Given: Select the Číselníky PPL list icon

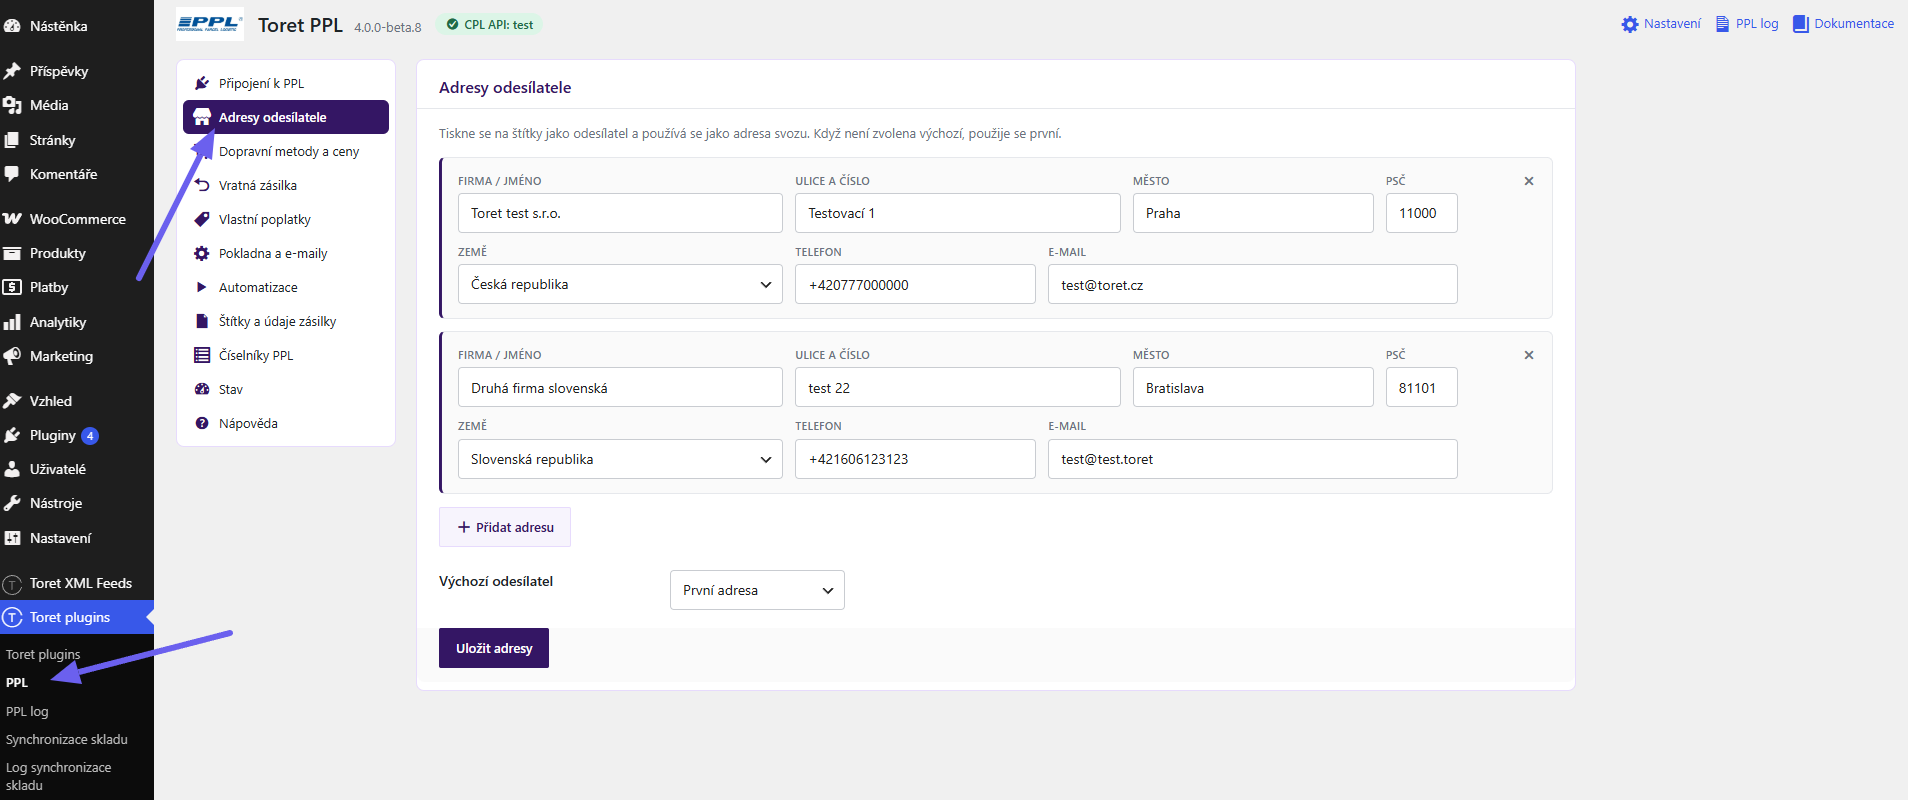Looking at the screenshot, I should 202,355.
